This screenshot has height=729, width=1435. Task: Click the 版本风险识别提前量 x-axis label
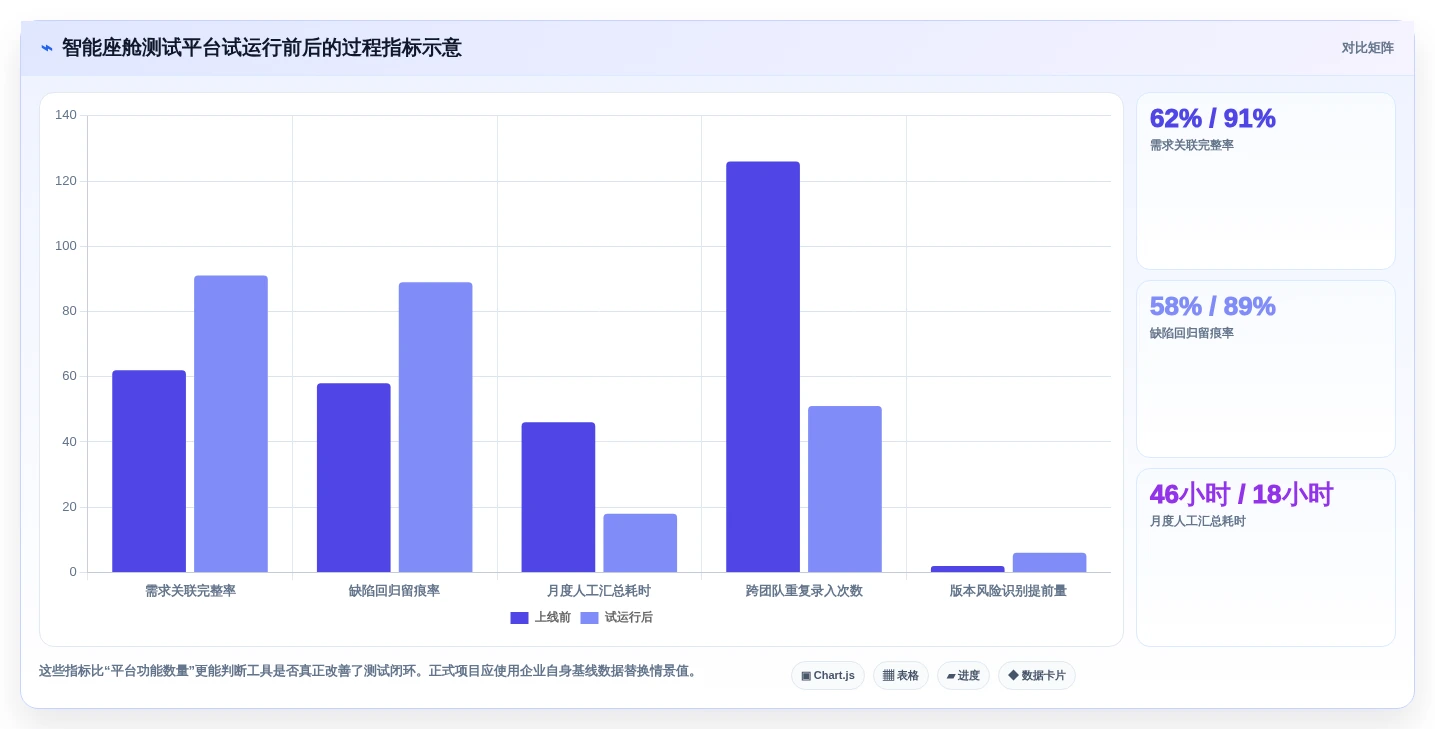1008,591
